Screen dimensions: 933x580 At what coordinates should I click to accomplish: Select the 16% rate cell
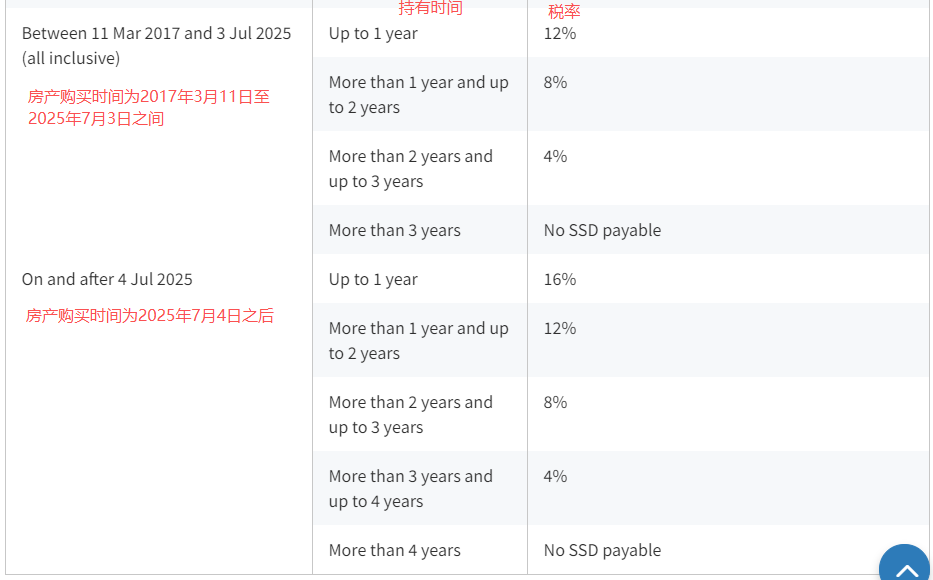coord(560,279)
